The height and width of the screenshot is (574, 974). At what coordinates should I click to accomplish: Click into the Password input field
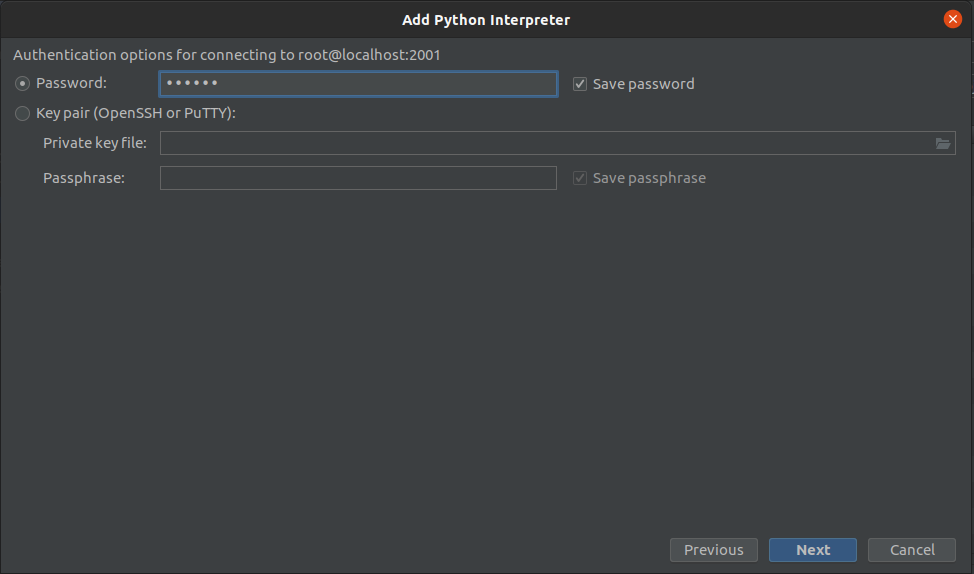click(358, 84)
